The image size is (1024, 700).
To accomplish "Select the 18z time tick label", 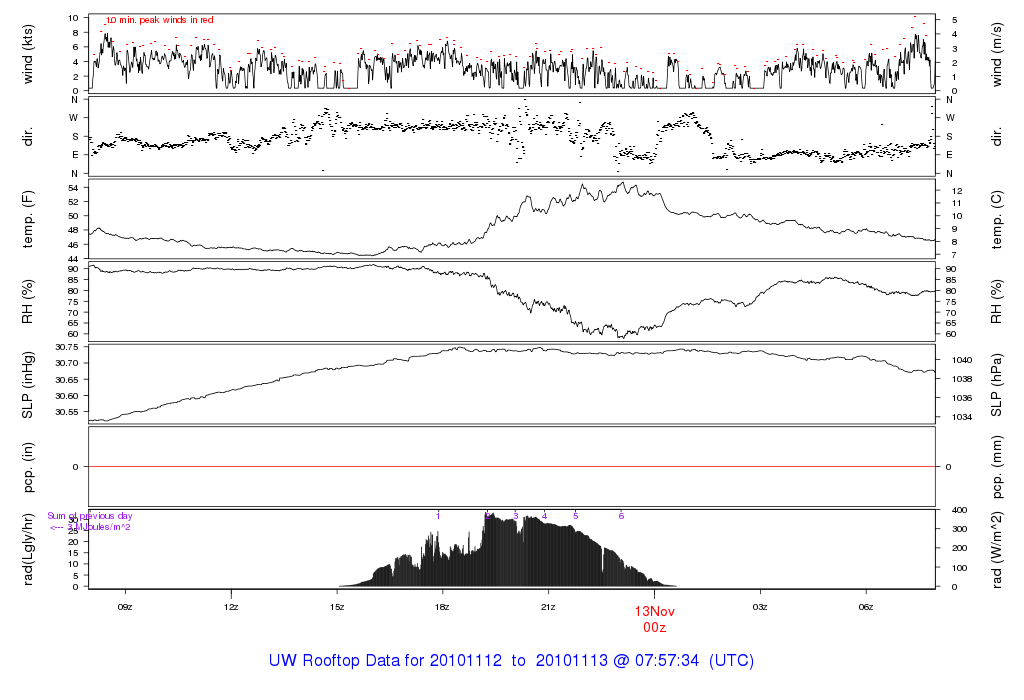I will [443, 607].
